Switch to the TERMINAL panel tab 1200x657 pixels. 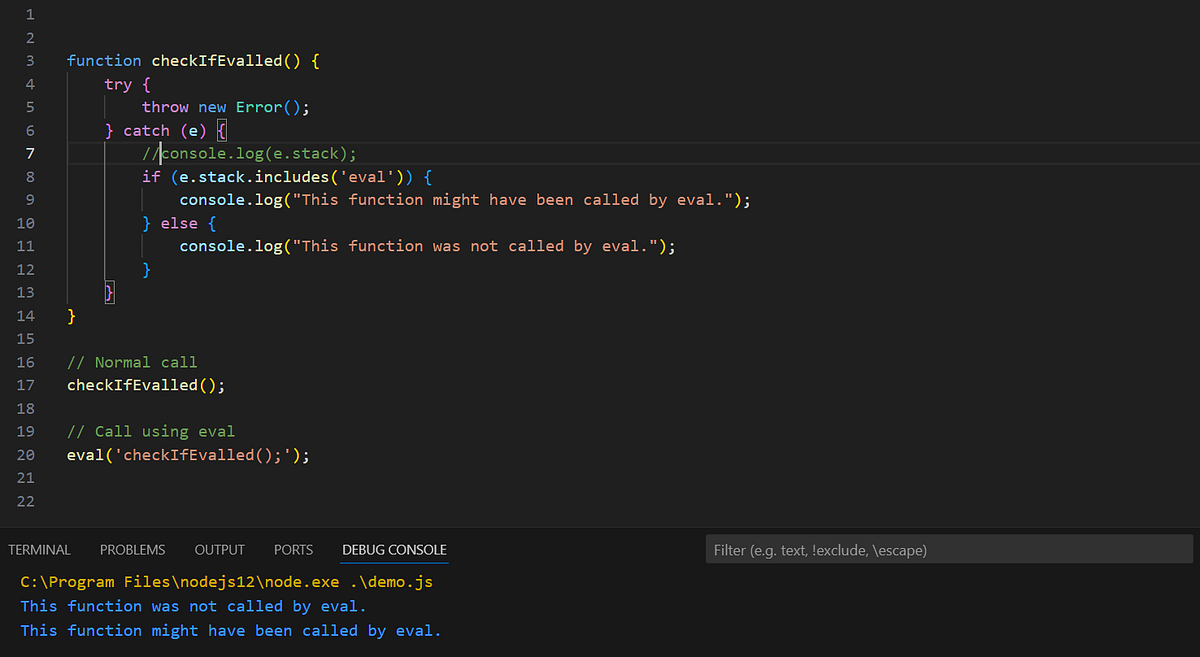(x=39, y=549)
